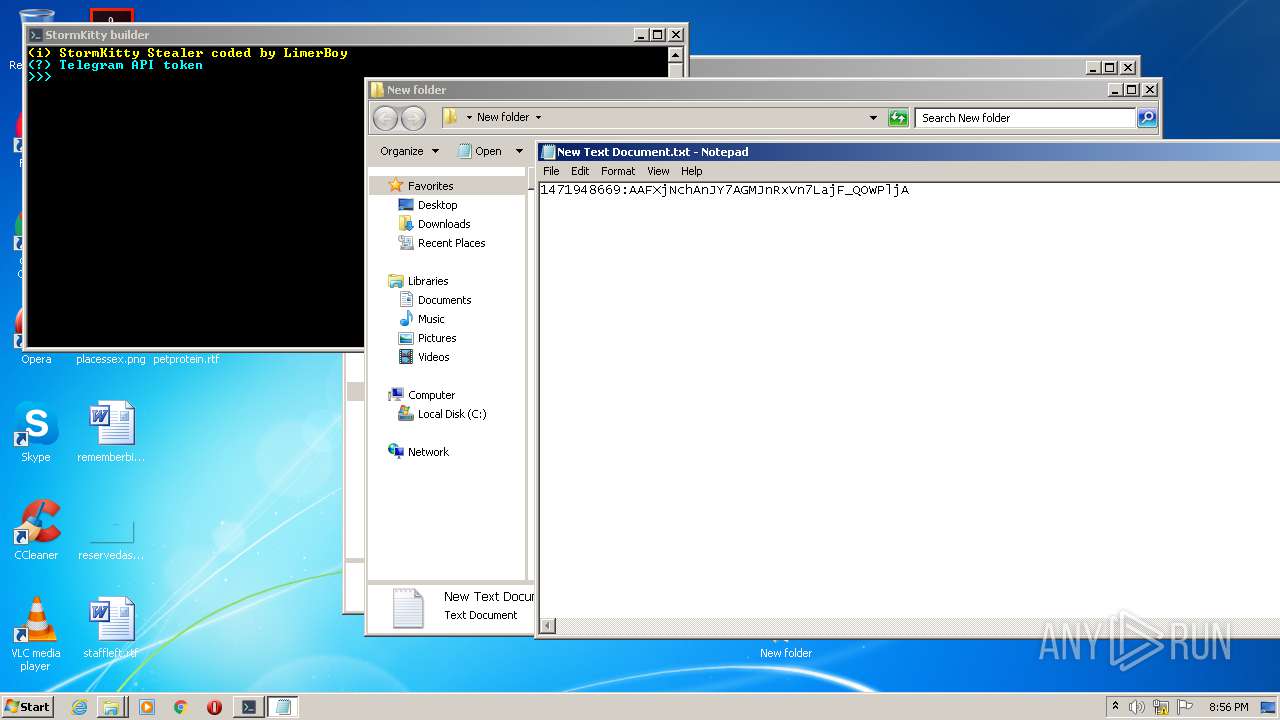Open Windows Explorer taskbar icon
Image resolution: width=1280 pixels, height=720 pixels.
(x=111, y=707)
